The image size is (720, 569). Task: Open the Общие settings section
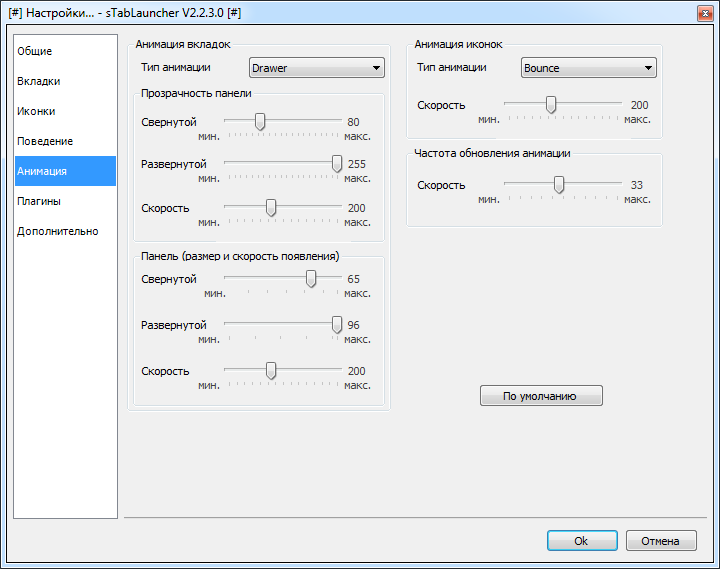click(65, 51)
